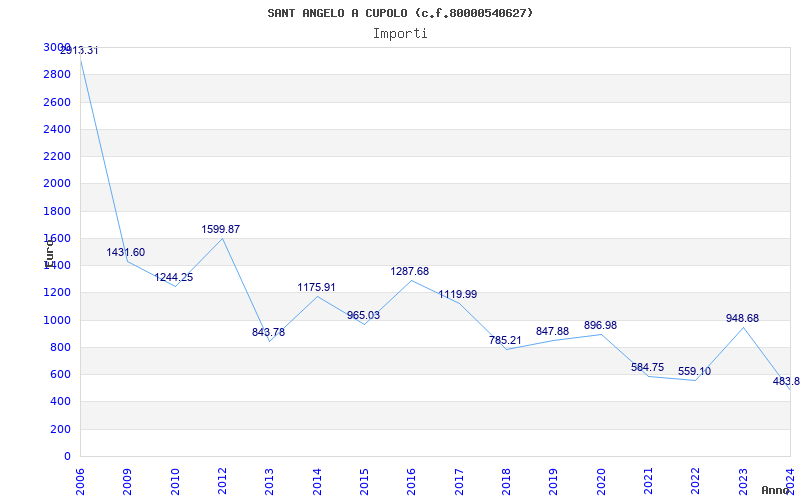
Task: Select the 559.10 data label
Action: (694, 372)
